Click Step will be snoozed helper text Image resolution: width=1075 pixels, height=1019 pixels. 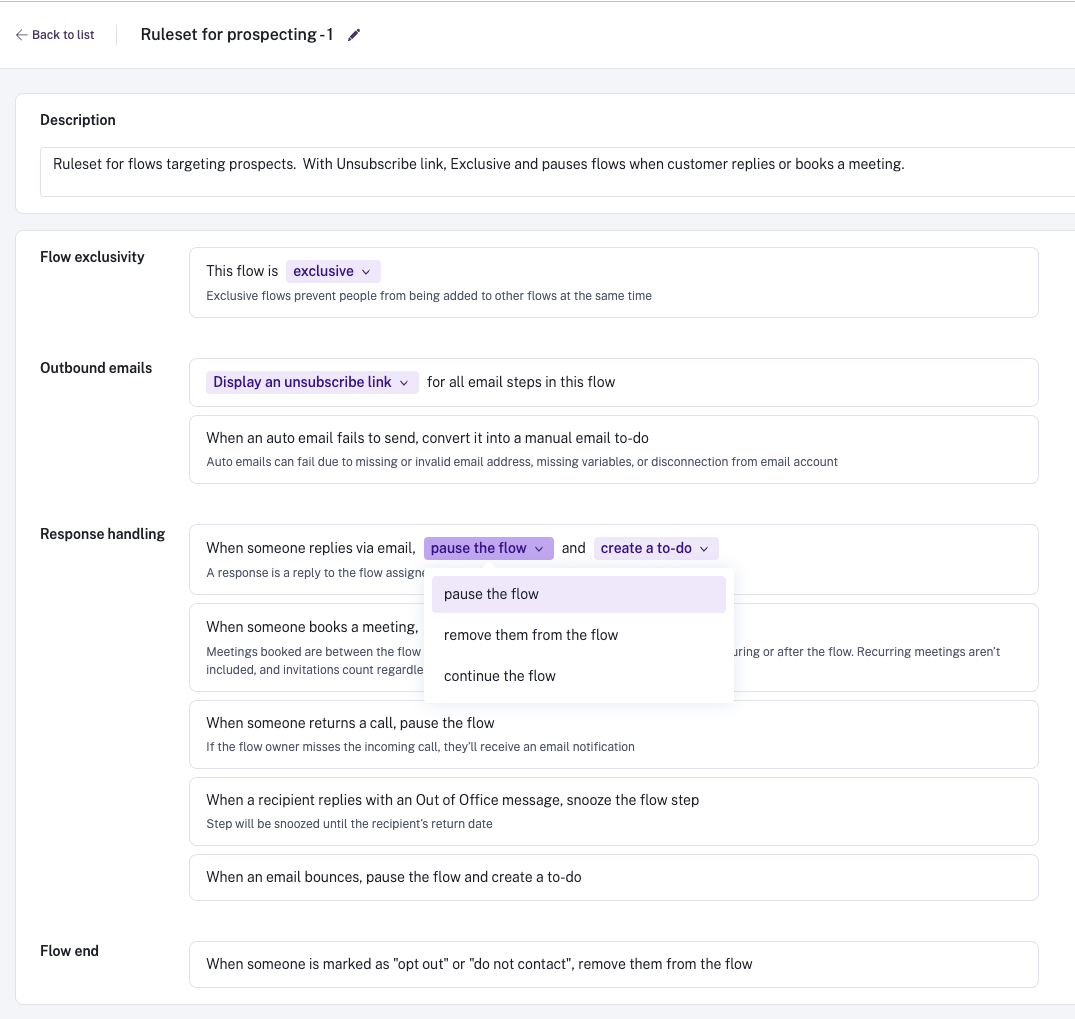[350, 824]
